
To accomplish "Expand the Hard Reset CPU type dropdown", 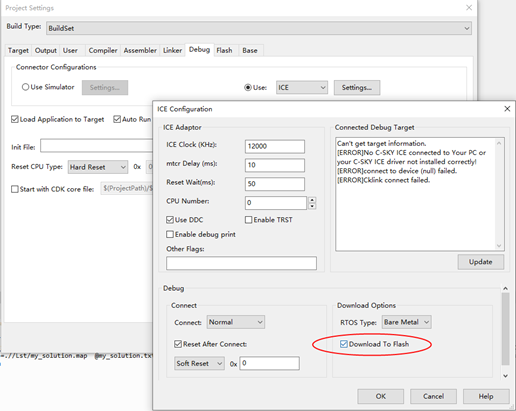I will point(98,167).
